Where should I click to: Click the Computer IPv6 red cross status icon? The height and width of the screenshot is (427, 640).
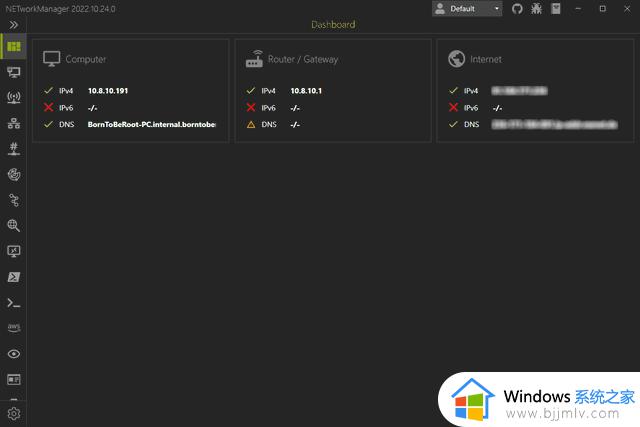(49, 107)
